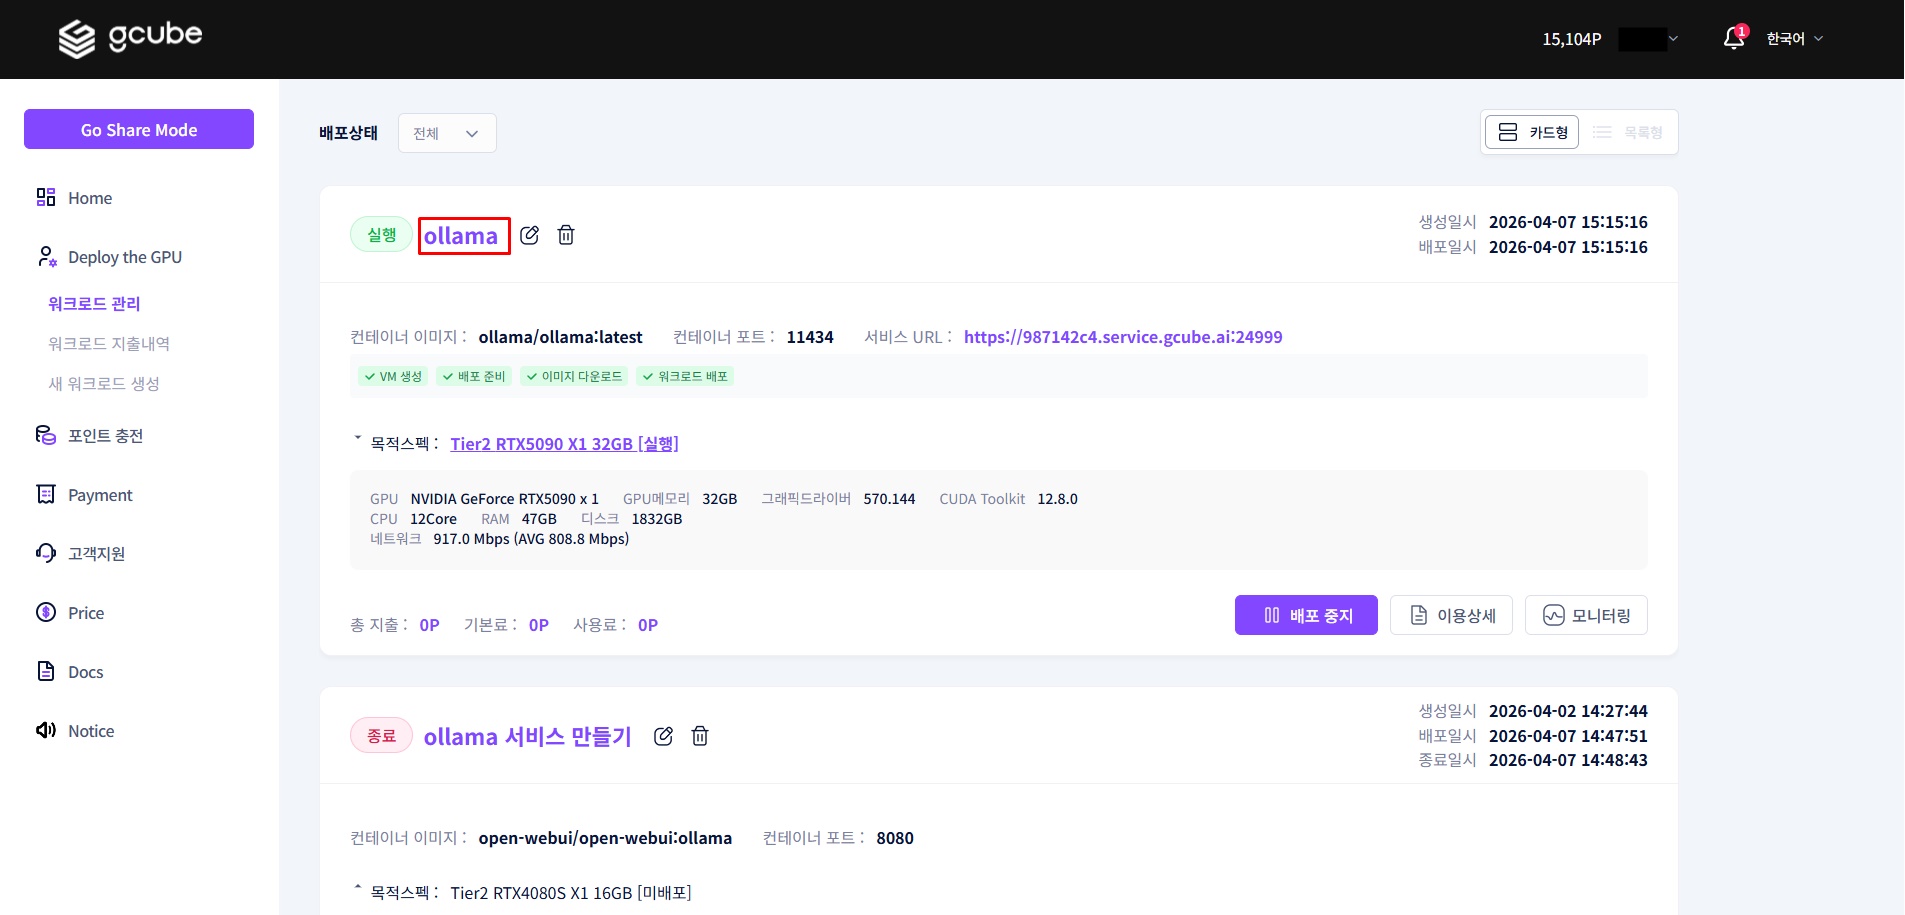This screenshot has height=915, width=1905.
Task: Expand the Tier2 RTX4080S 목적스펙 details
Action: coord(357,888)
